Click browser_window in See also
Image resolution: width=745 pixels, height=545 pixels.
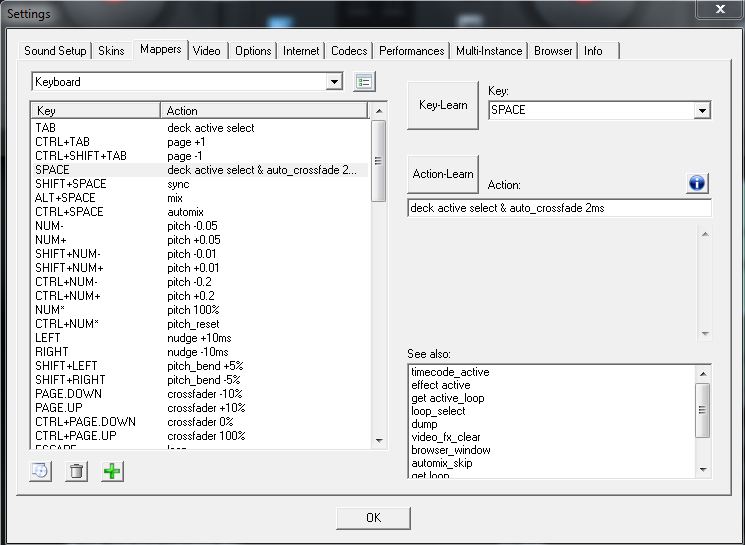pyautogui.click(x=450, y=450)
